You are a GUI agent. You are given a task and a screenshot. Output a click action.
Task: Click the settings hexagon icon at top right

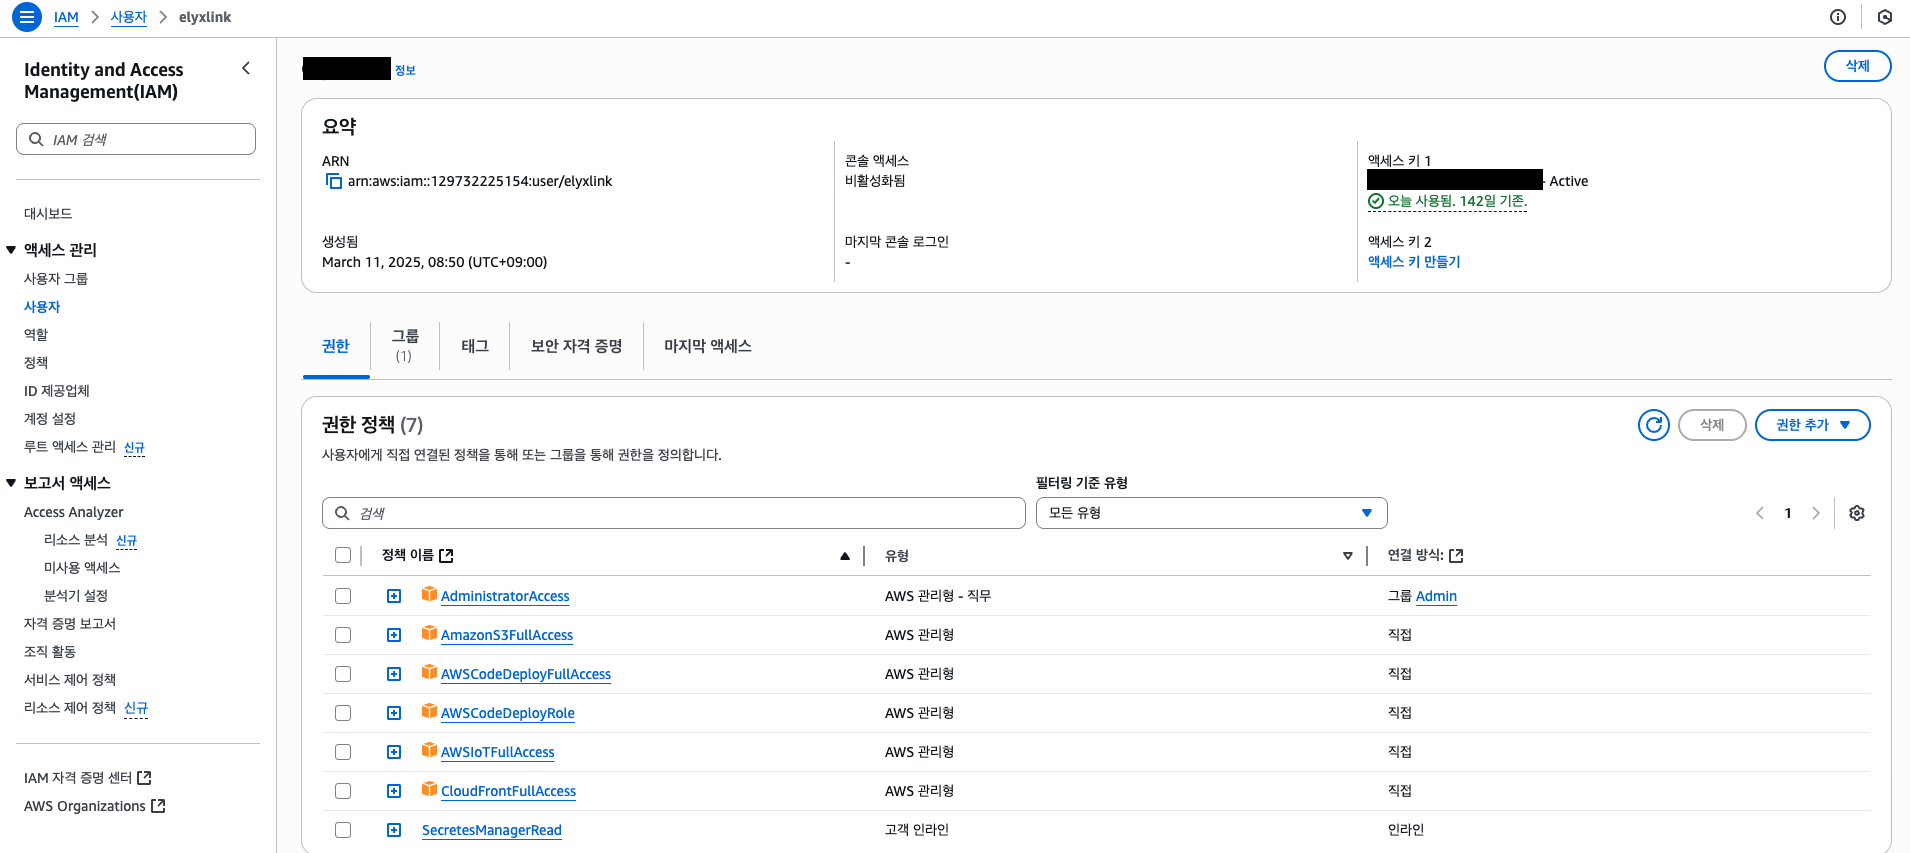tap(1885, 17)
